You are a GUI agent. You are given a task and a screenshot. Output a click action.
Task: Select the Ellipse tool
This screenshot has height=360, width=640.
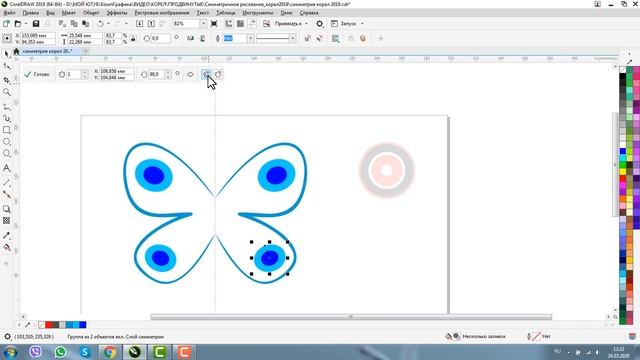(x=7, y=142)
